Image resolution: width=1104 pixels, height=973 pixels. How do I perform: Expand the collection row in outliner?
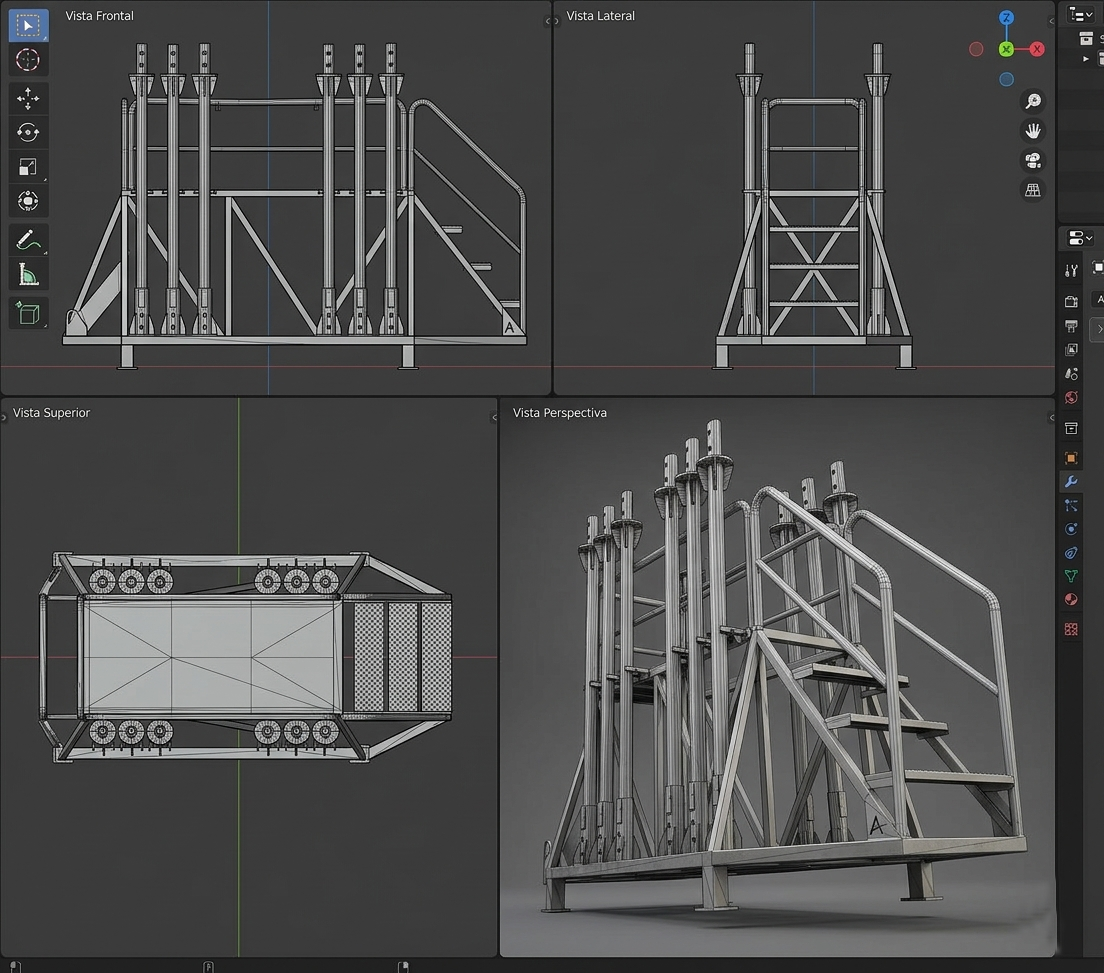[x=1086, y=59]
